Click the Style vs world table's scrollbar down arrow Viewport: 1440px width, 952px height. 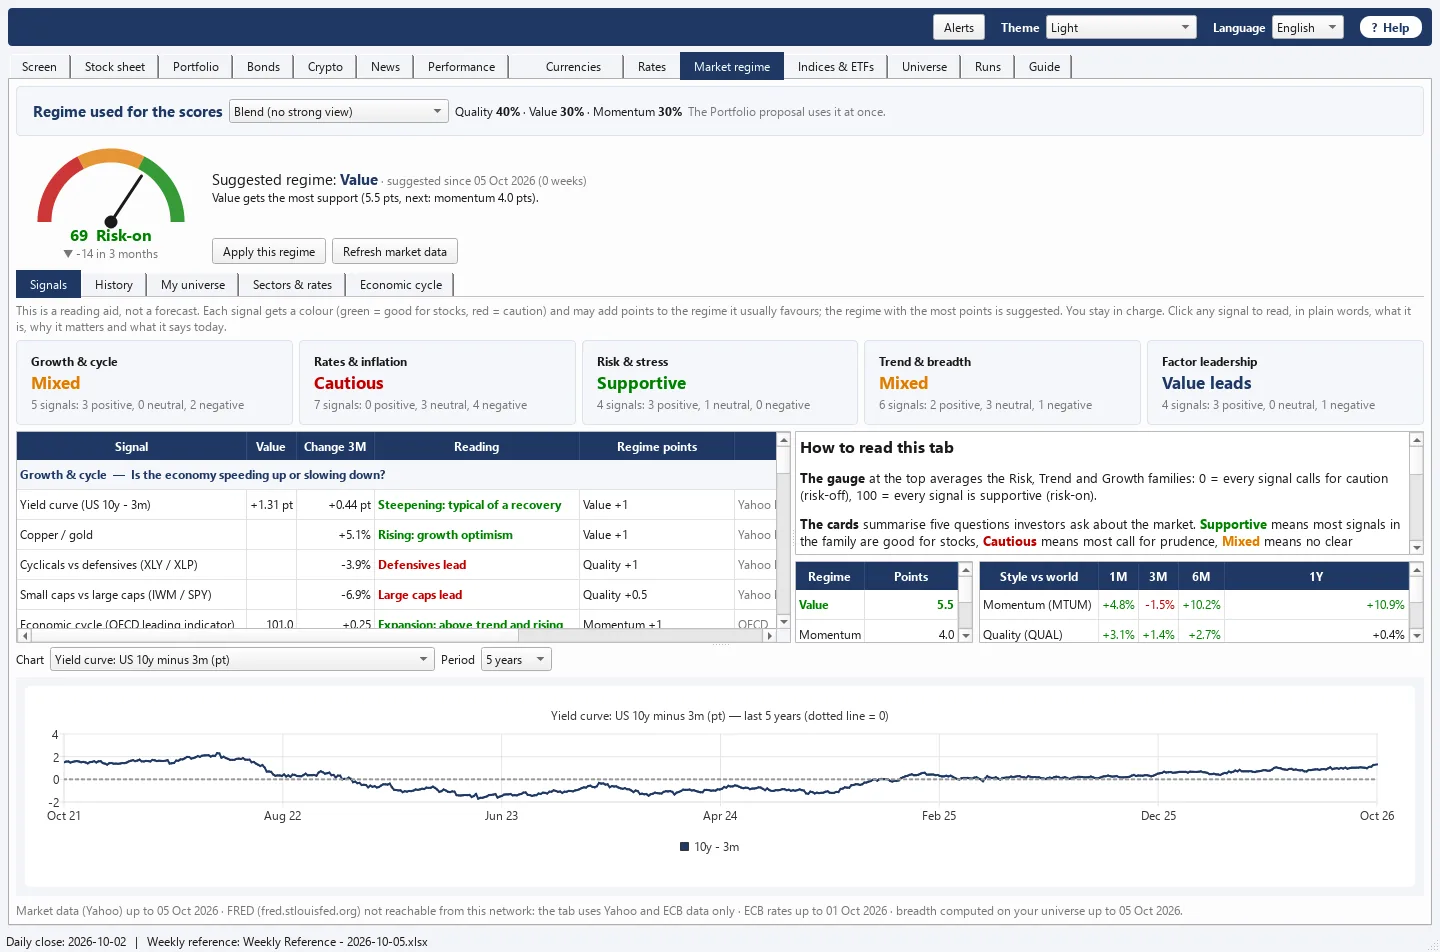pos(1416,635)
